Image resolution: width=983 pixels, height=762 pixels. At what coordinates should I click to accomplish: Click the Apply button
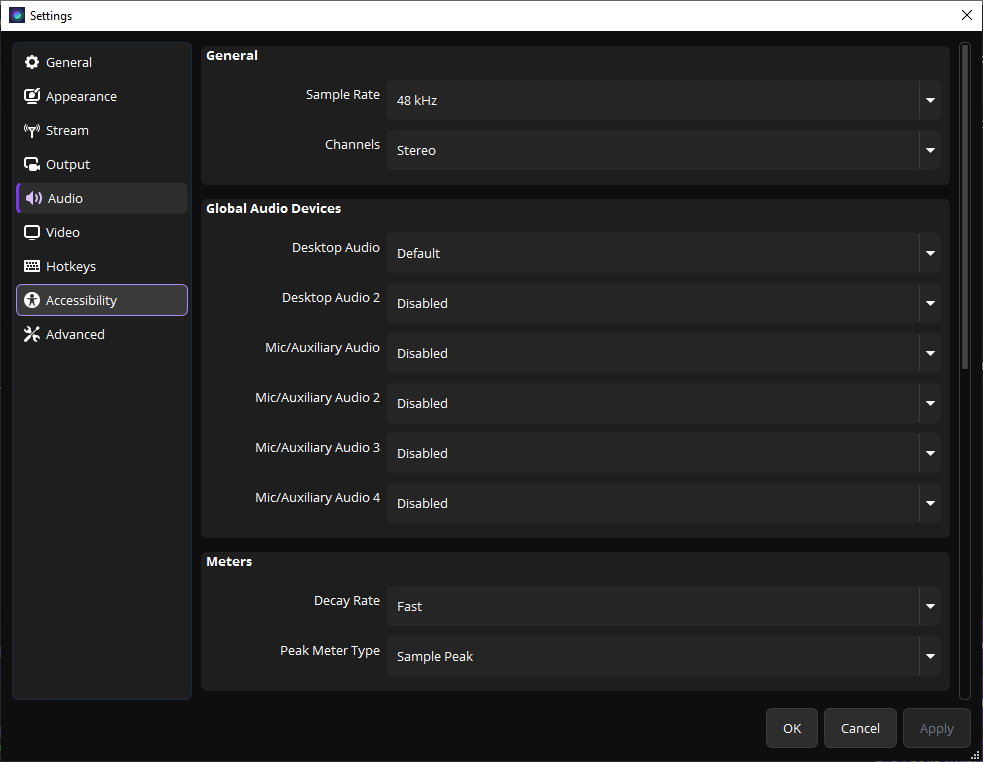click(x=937, y=728)
